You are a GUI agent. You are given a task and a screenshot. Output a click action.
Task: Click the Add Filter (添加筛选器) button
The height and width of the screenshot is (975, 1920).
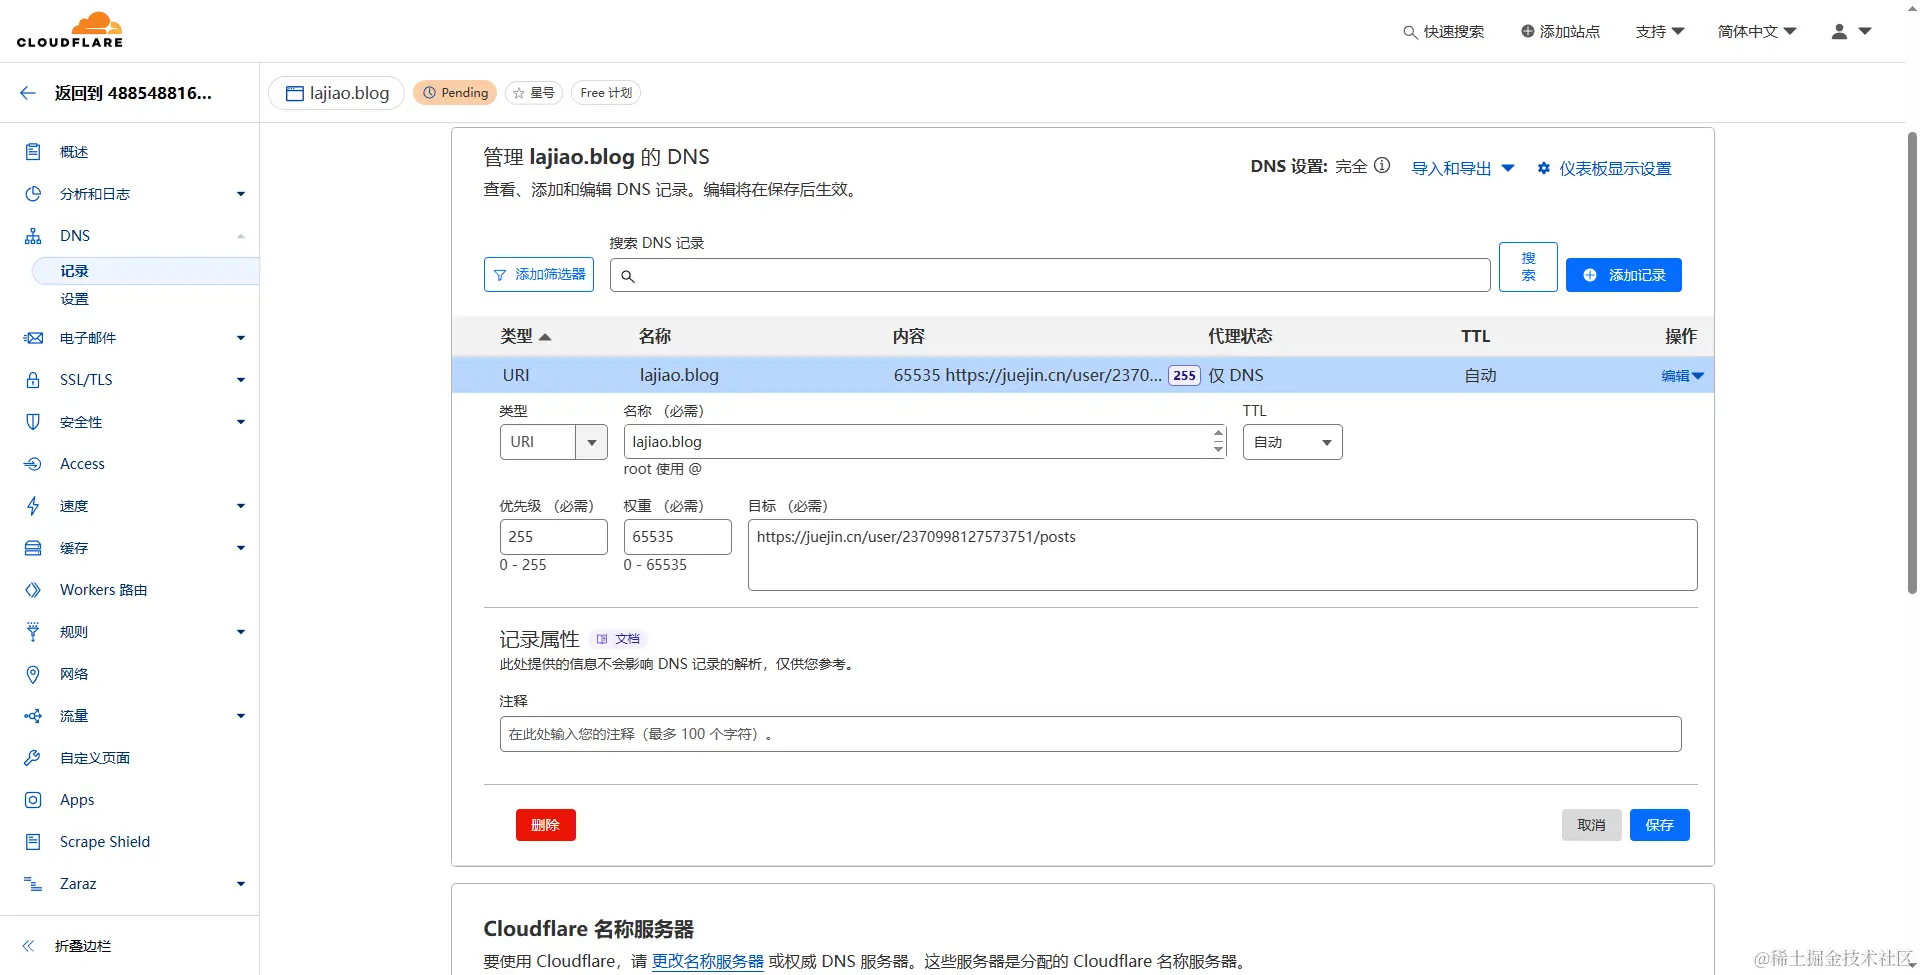pyautogui.click(x=539, y=275)
